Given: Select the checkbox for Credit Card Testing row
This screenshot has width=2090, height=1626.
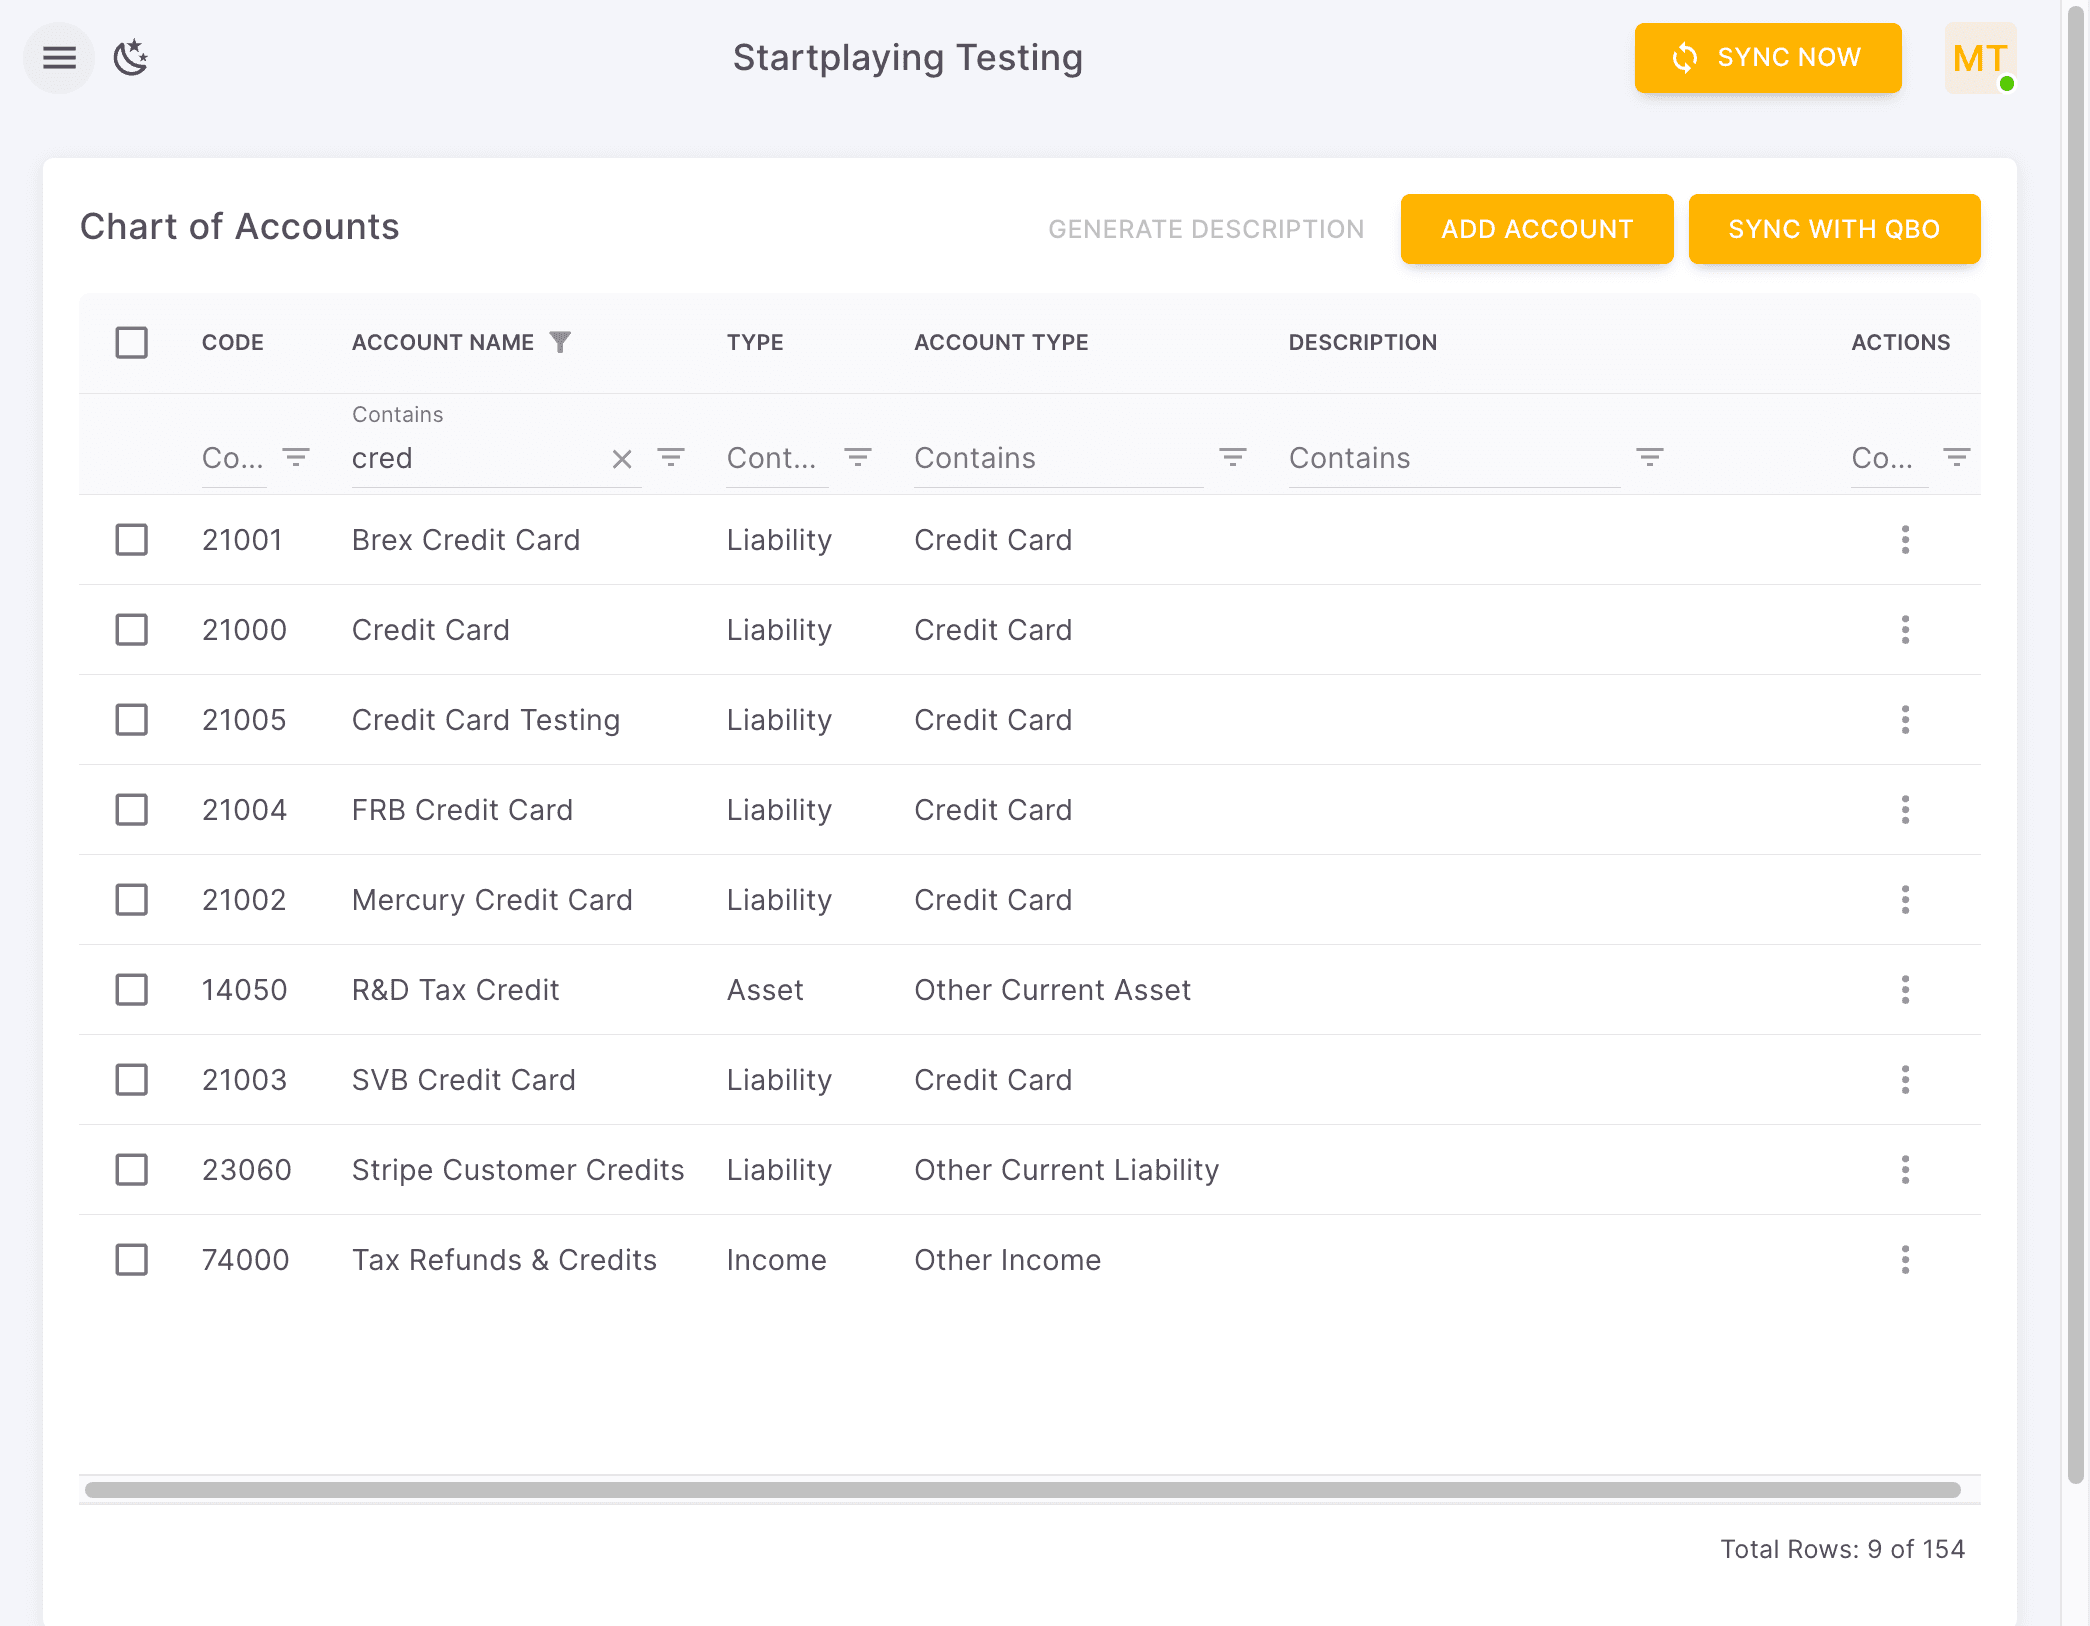Looking at the screenshot, I should tap(131, 720).
